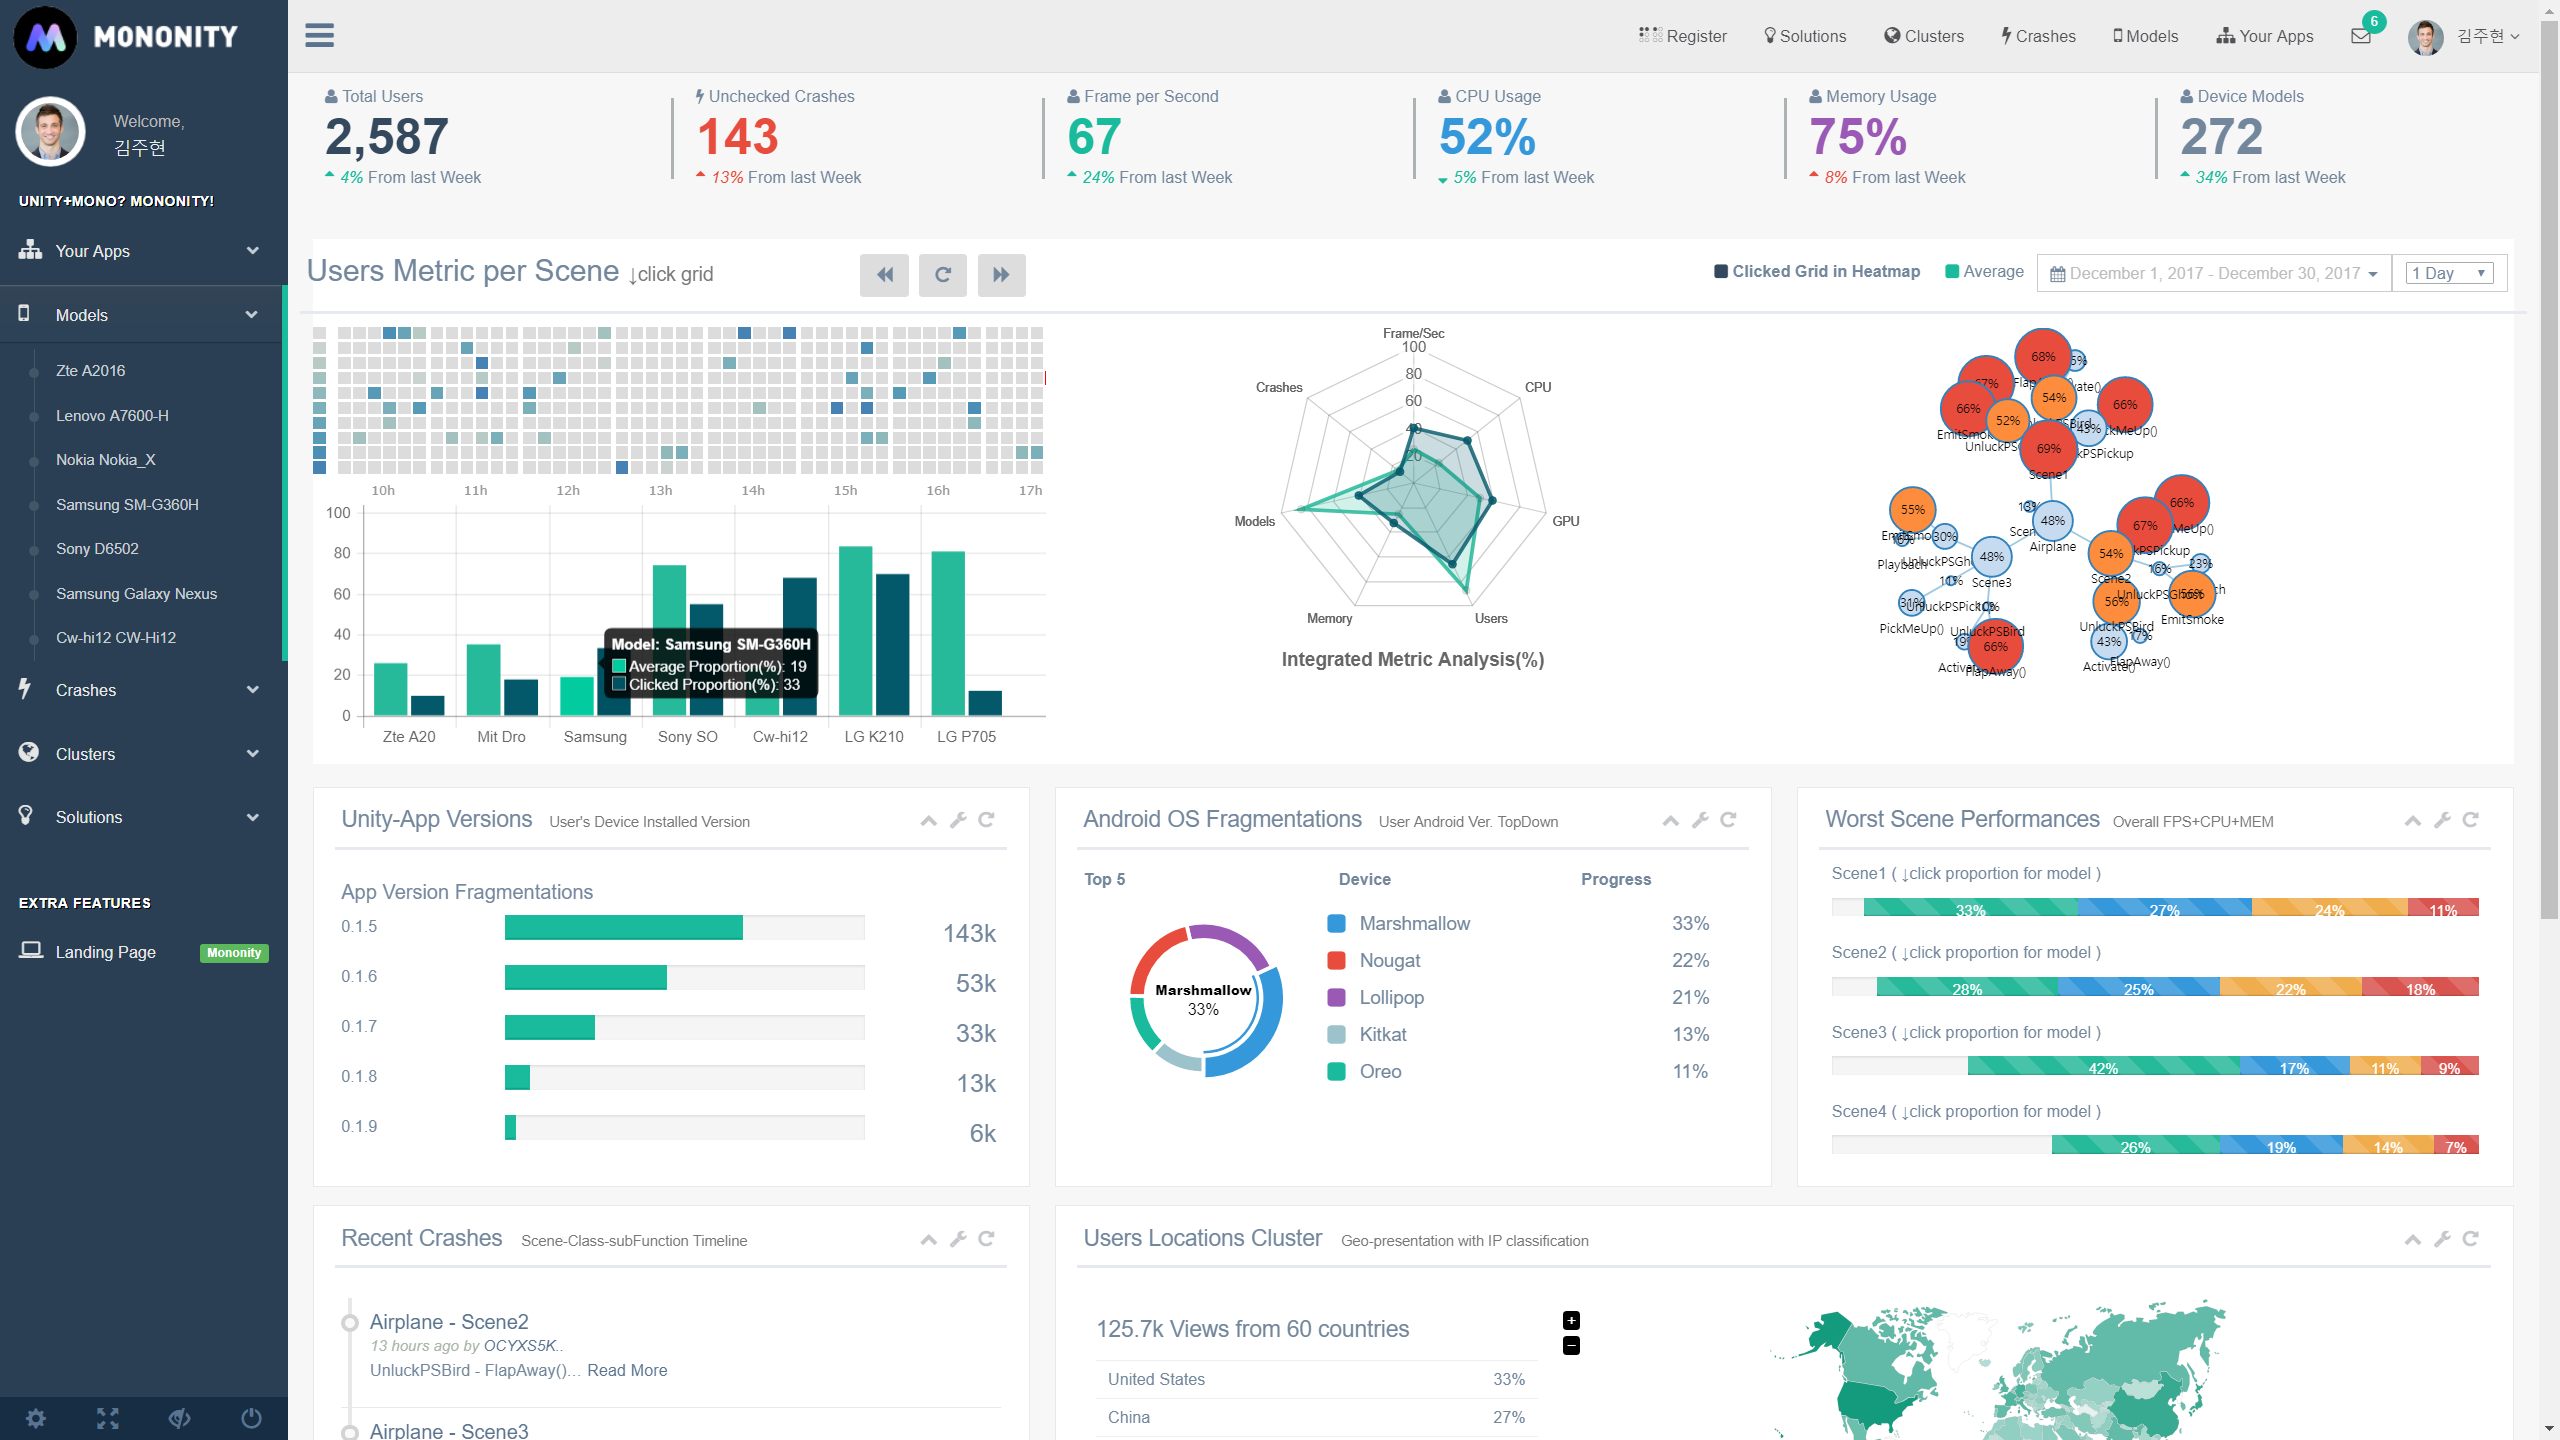Select Samsung SM-G360H in the sidebar models list
Screen dimensions: 2560x1440
click(x=127, y=505)
